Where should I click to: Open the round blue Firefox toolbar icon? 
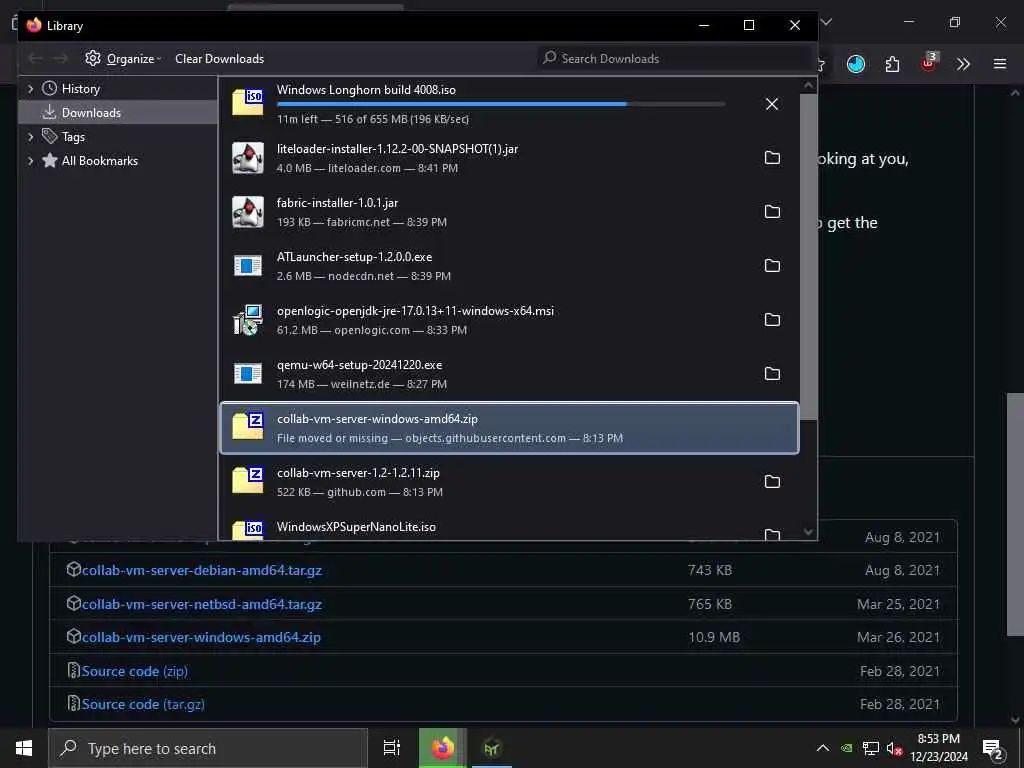(856, 64)
